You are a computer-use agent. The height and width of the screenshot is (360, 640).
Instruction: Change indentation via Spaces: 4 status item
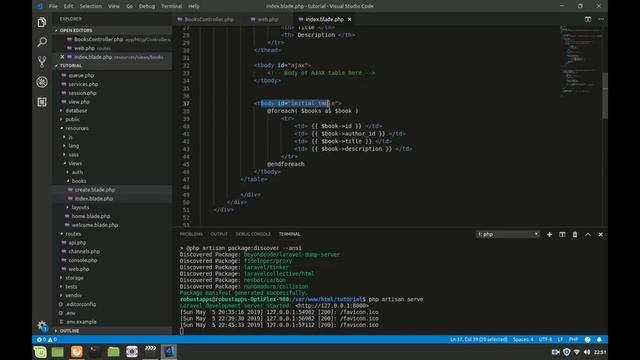coord(523,340)
